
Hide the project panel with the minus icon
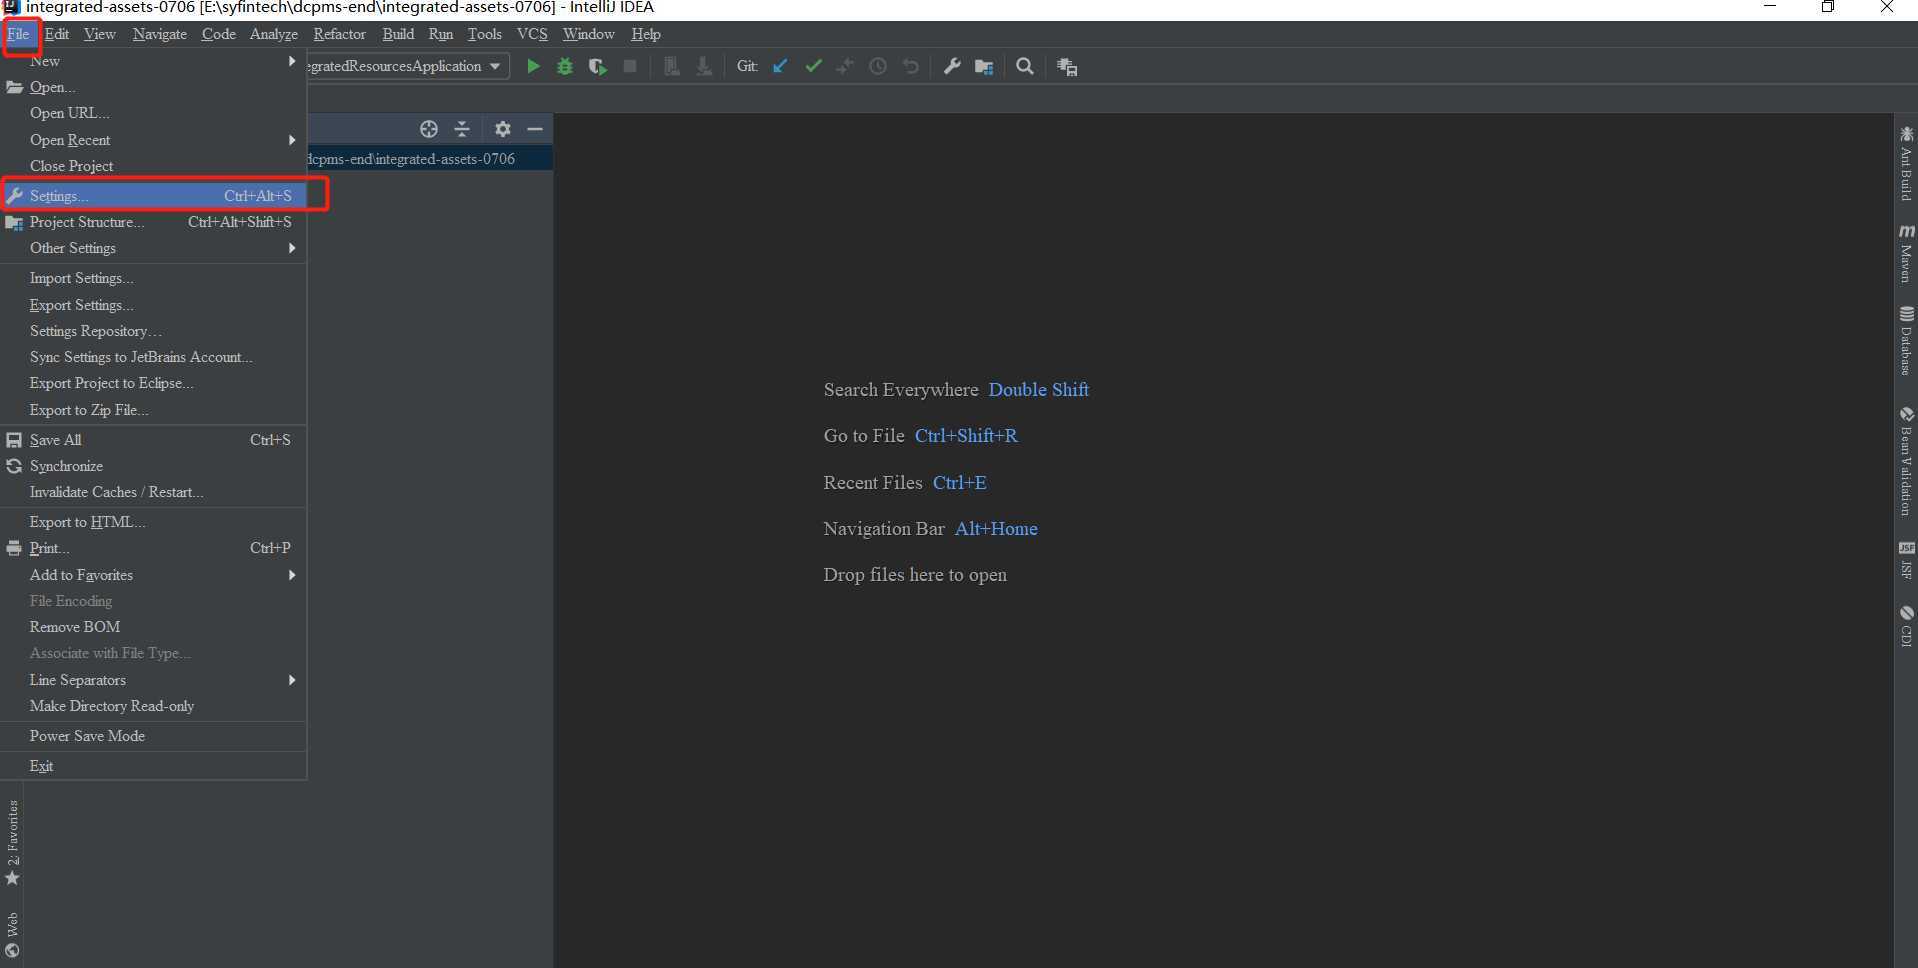pyautogui.click(x=535, y=129)
